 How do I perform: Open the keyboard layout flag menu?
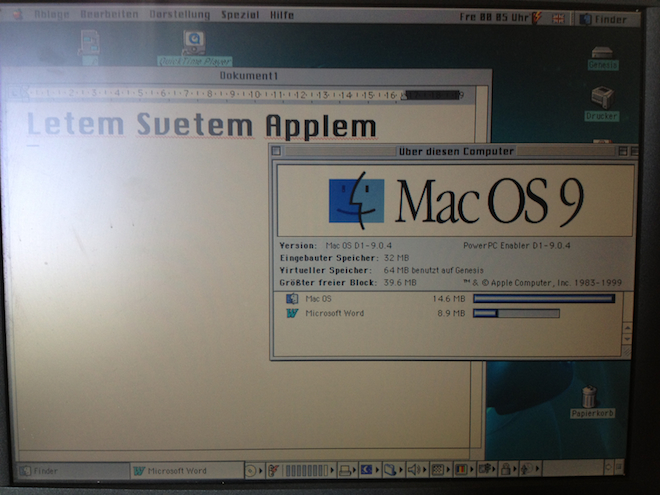[558, 19]
